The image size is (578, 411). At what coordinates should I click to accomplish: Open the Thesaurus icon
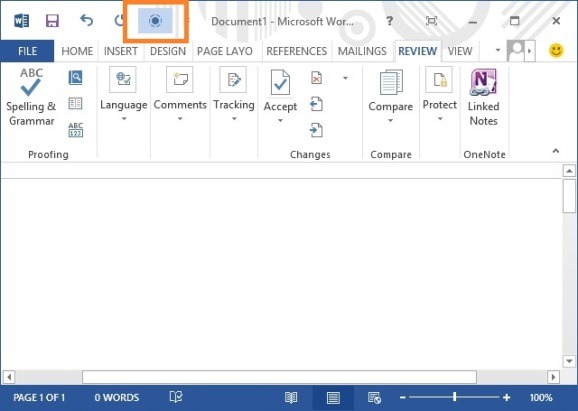[76, 104]
